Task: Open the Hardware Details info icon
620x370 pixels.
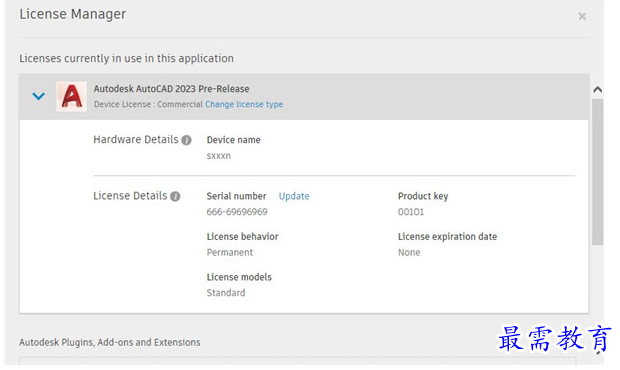Action: pyautogui.click(x=186, y=140)
